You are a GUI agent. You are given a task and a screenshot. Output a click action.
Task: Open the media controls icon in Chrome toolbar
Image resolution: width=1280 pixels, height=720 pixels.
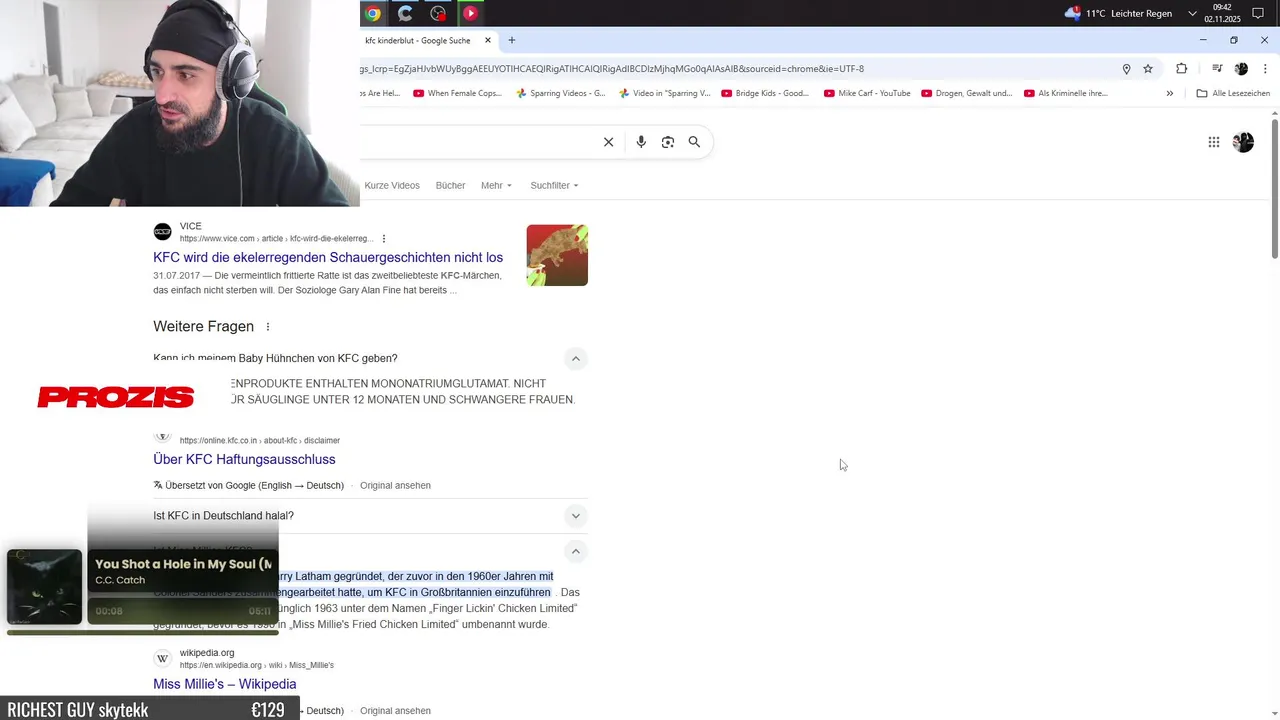(x=1217, y=69)
